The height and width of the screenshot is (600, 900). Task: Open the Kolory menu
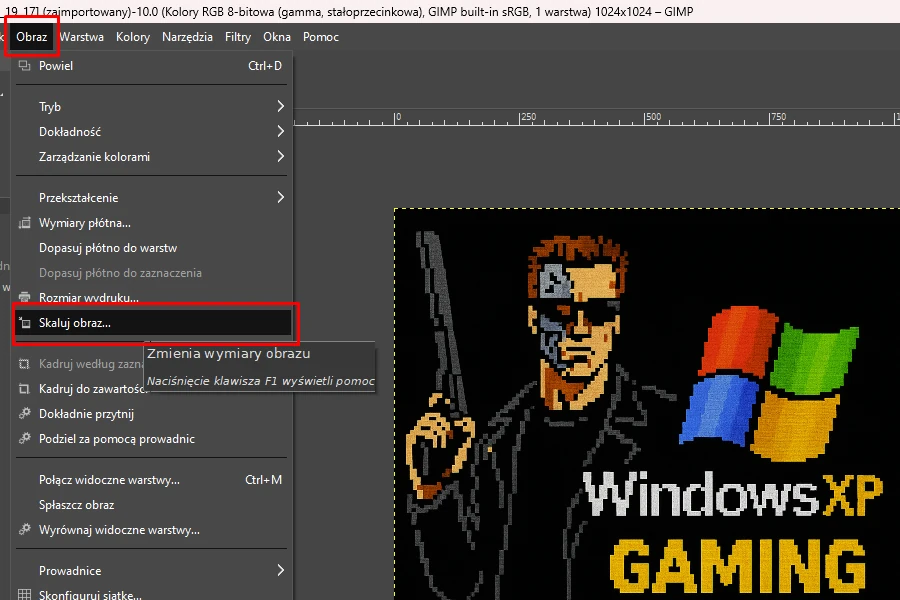133,37
